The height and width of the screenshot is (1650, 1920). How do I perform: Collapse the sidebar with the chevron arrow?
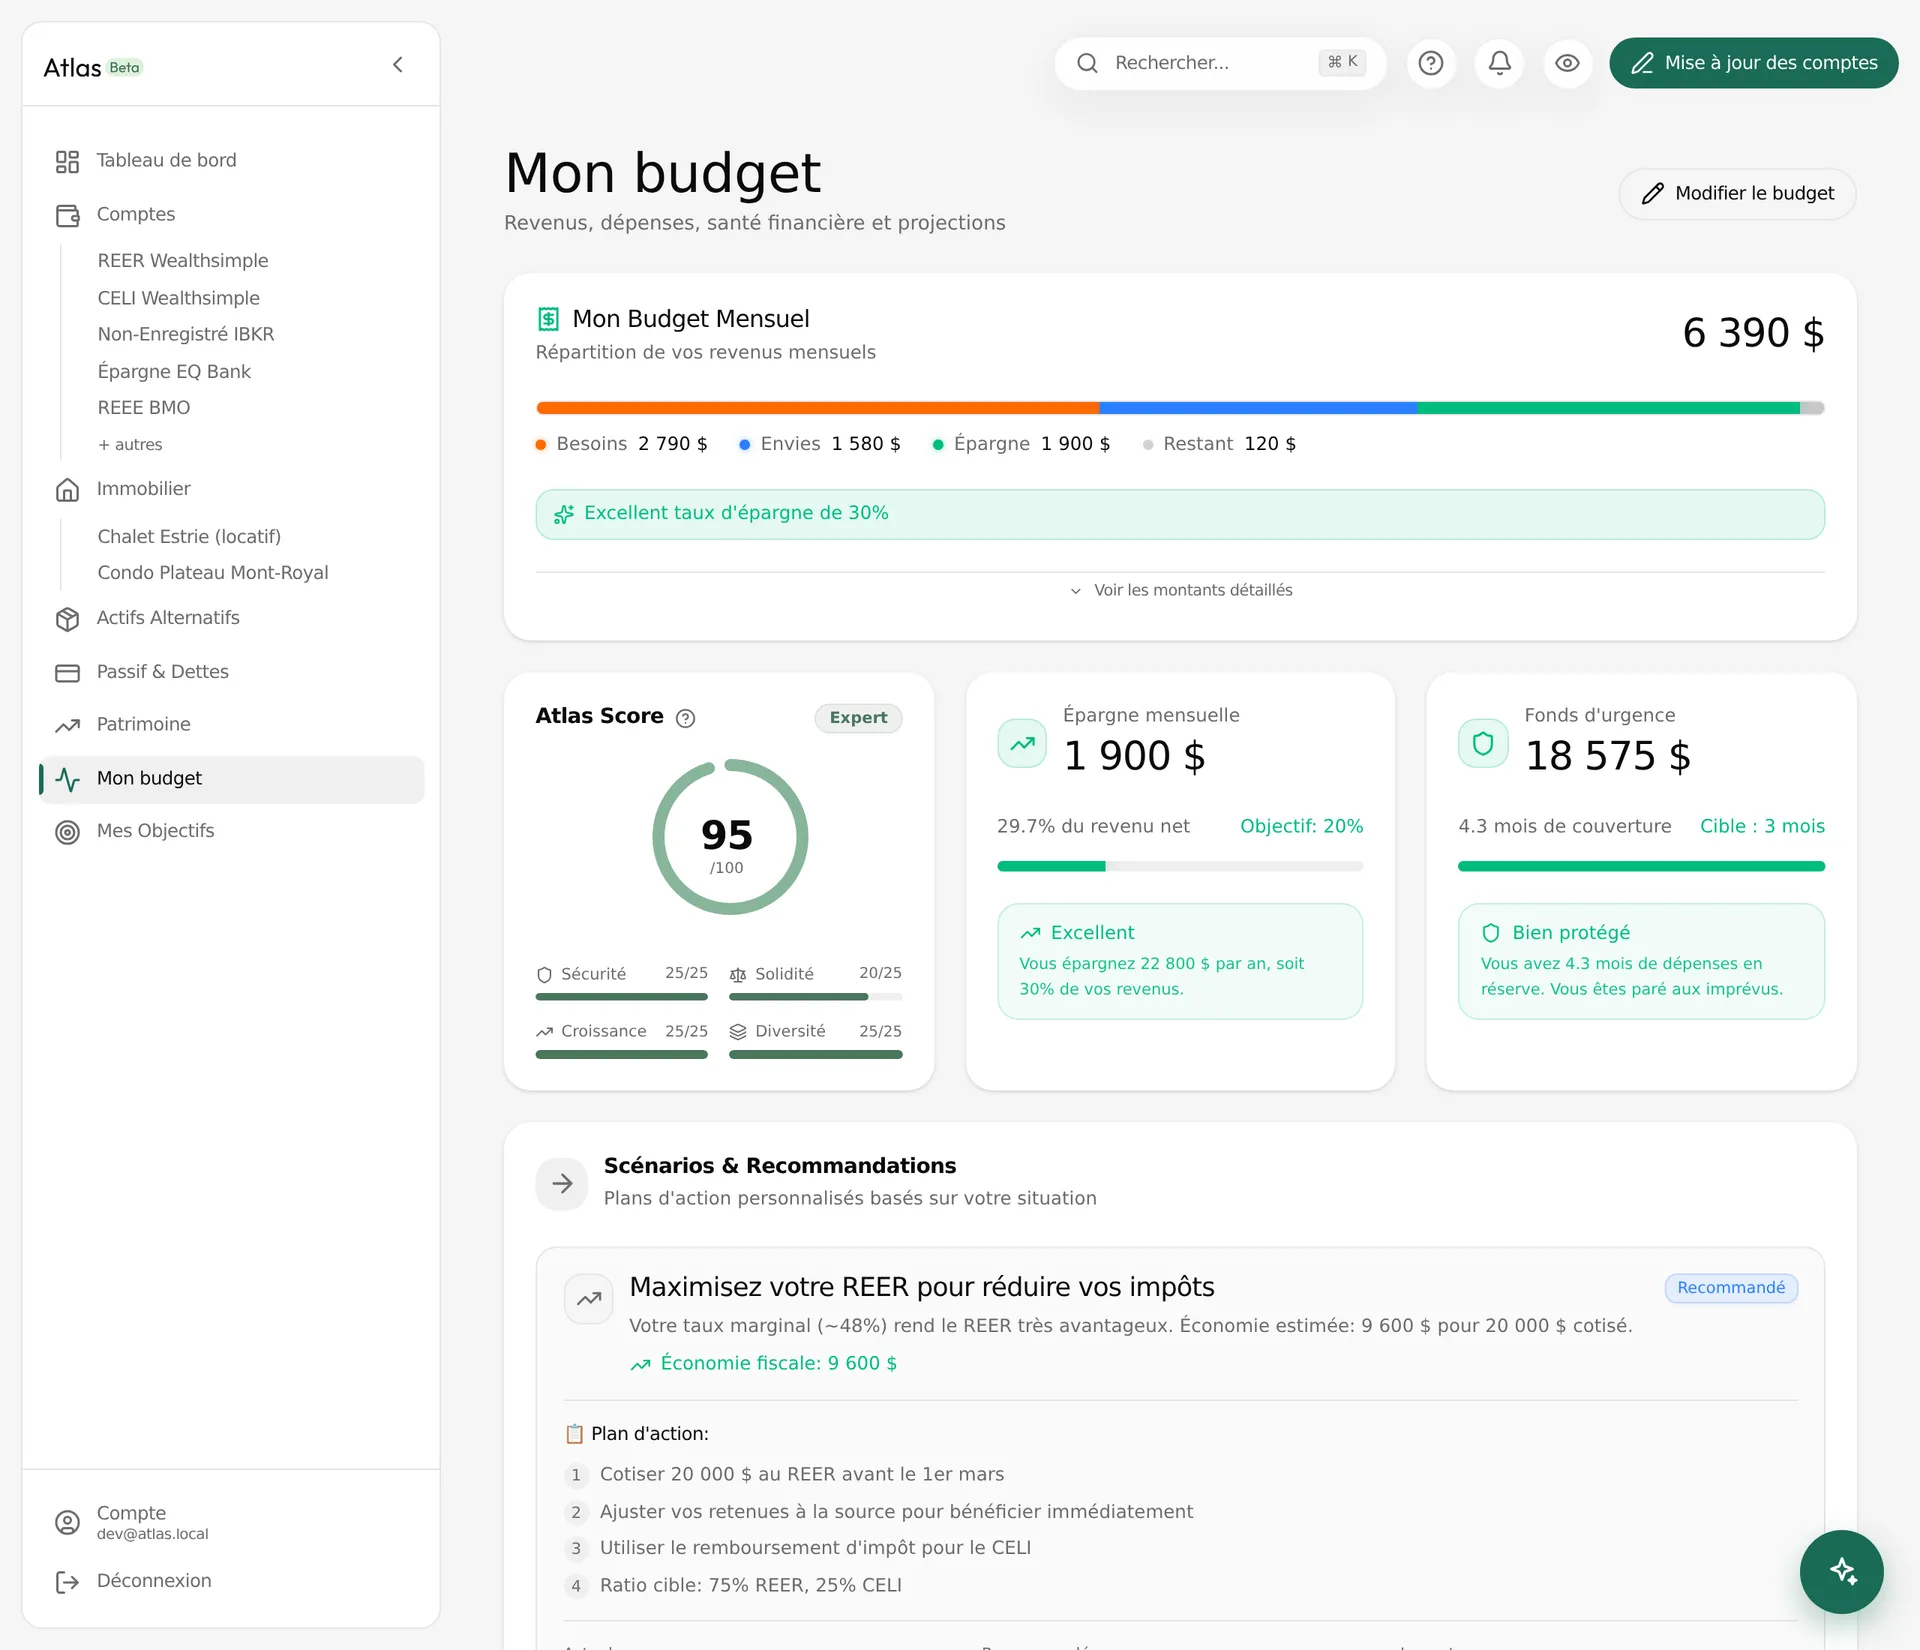tap(398, 65)
